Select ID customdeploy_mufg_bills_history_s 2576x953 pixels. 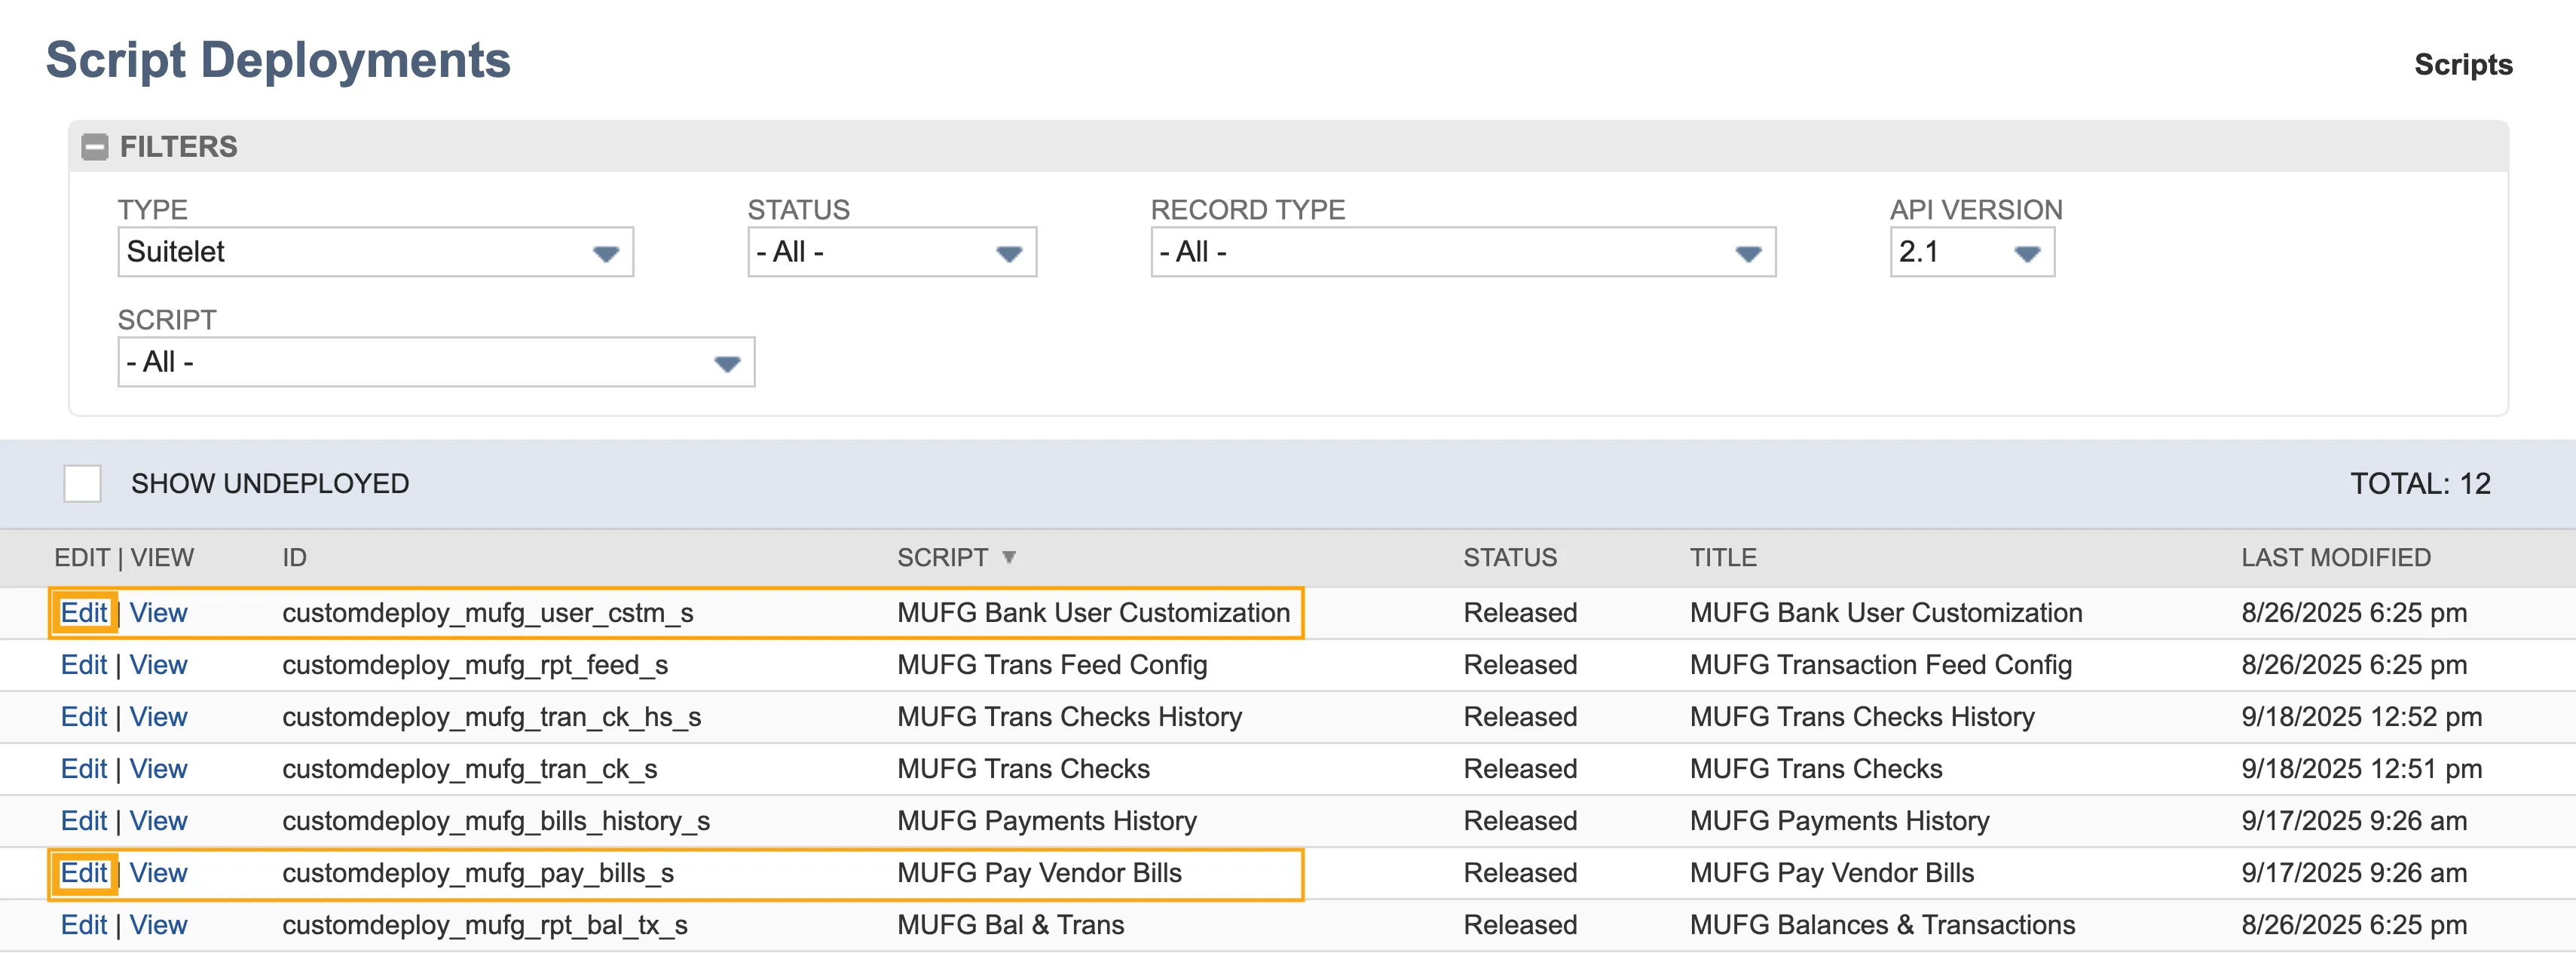(496, 821)
